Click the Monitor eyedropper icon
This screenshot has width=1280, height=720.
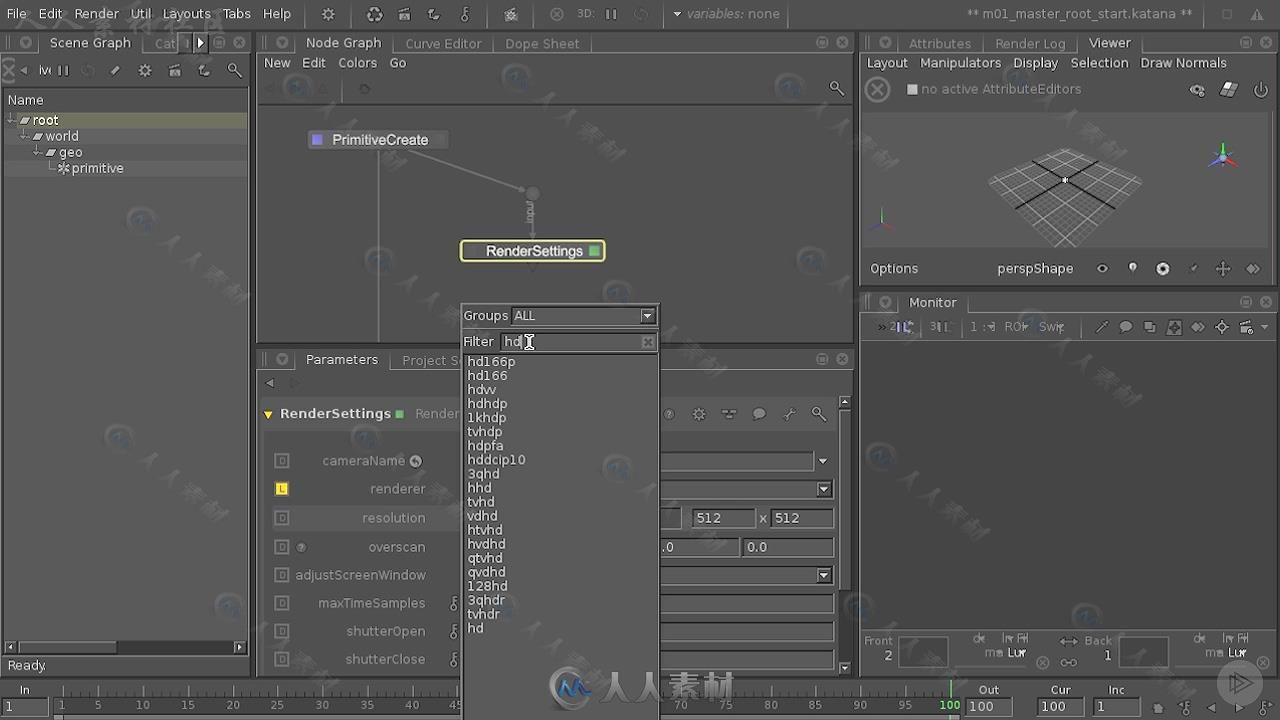coord(1102,327)
